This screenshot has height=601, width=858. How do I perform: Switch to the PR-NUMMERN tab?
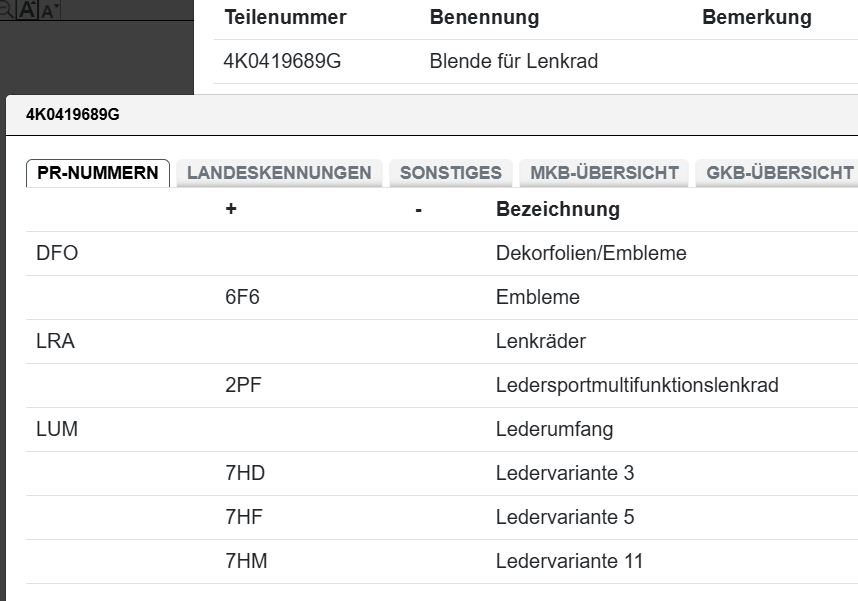pyautogui.click(x=97, y=173)
